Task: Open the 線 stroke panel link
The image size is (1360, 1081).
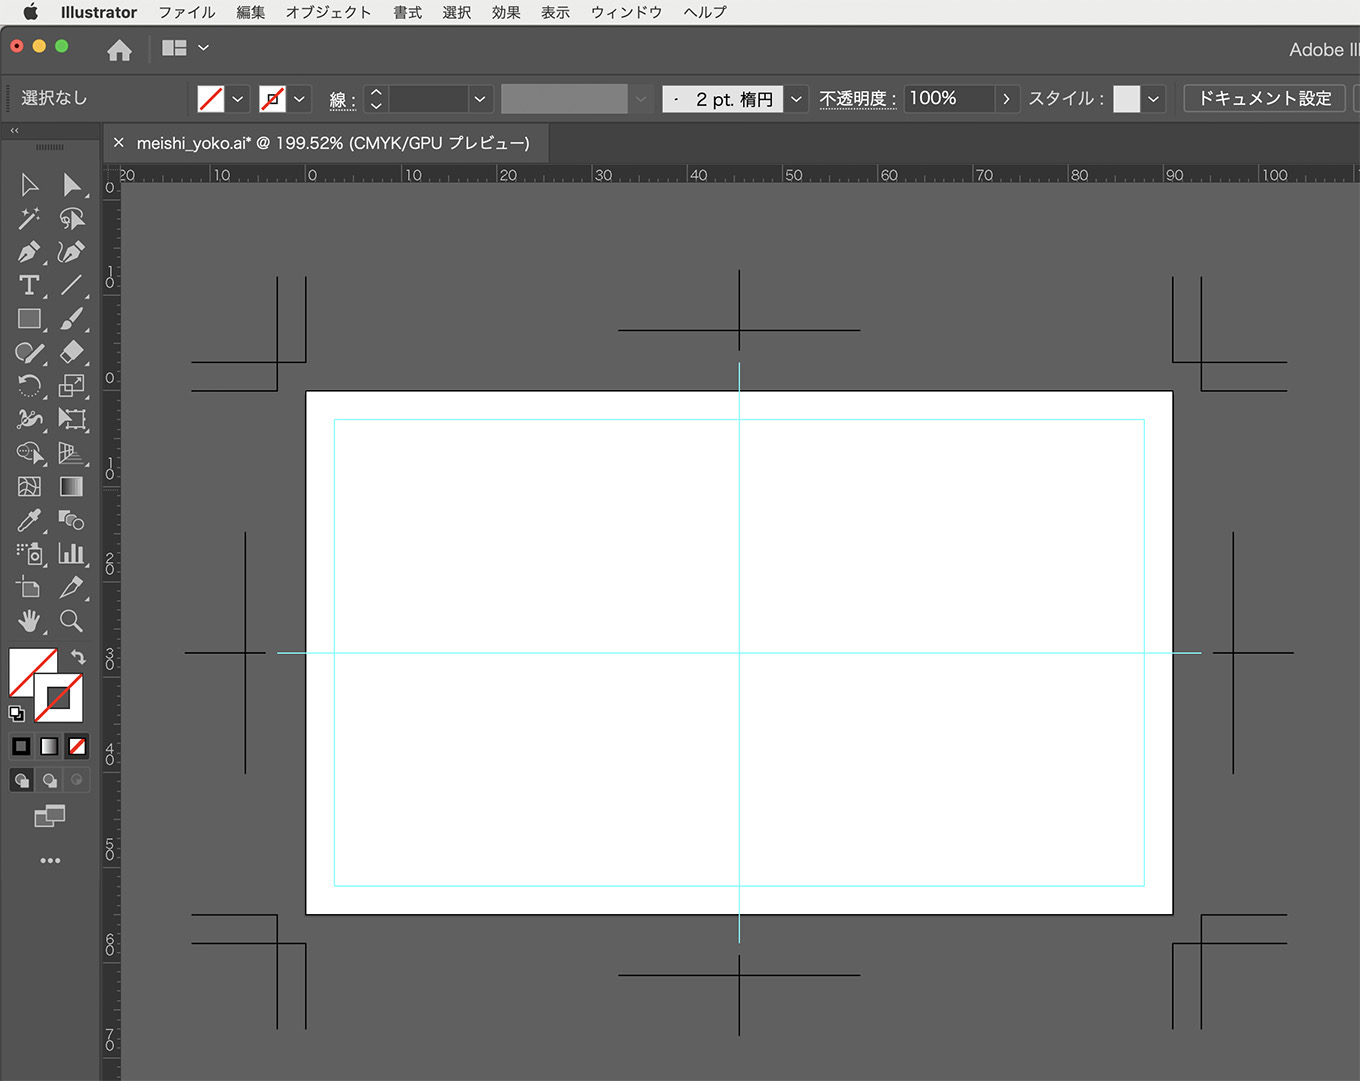Action: [x=342, y=100]
